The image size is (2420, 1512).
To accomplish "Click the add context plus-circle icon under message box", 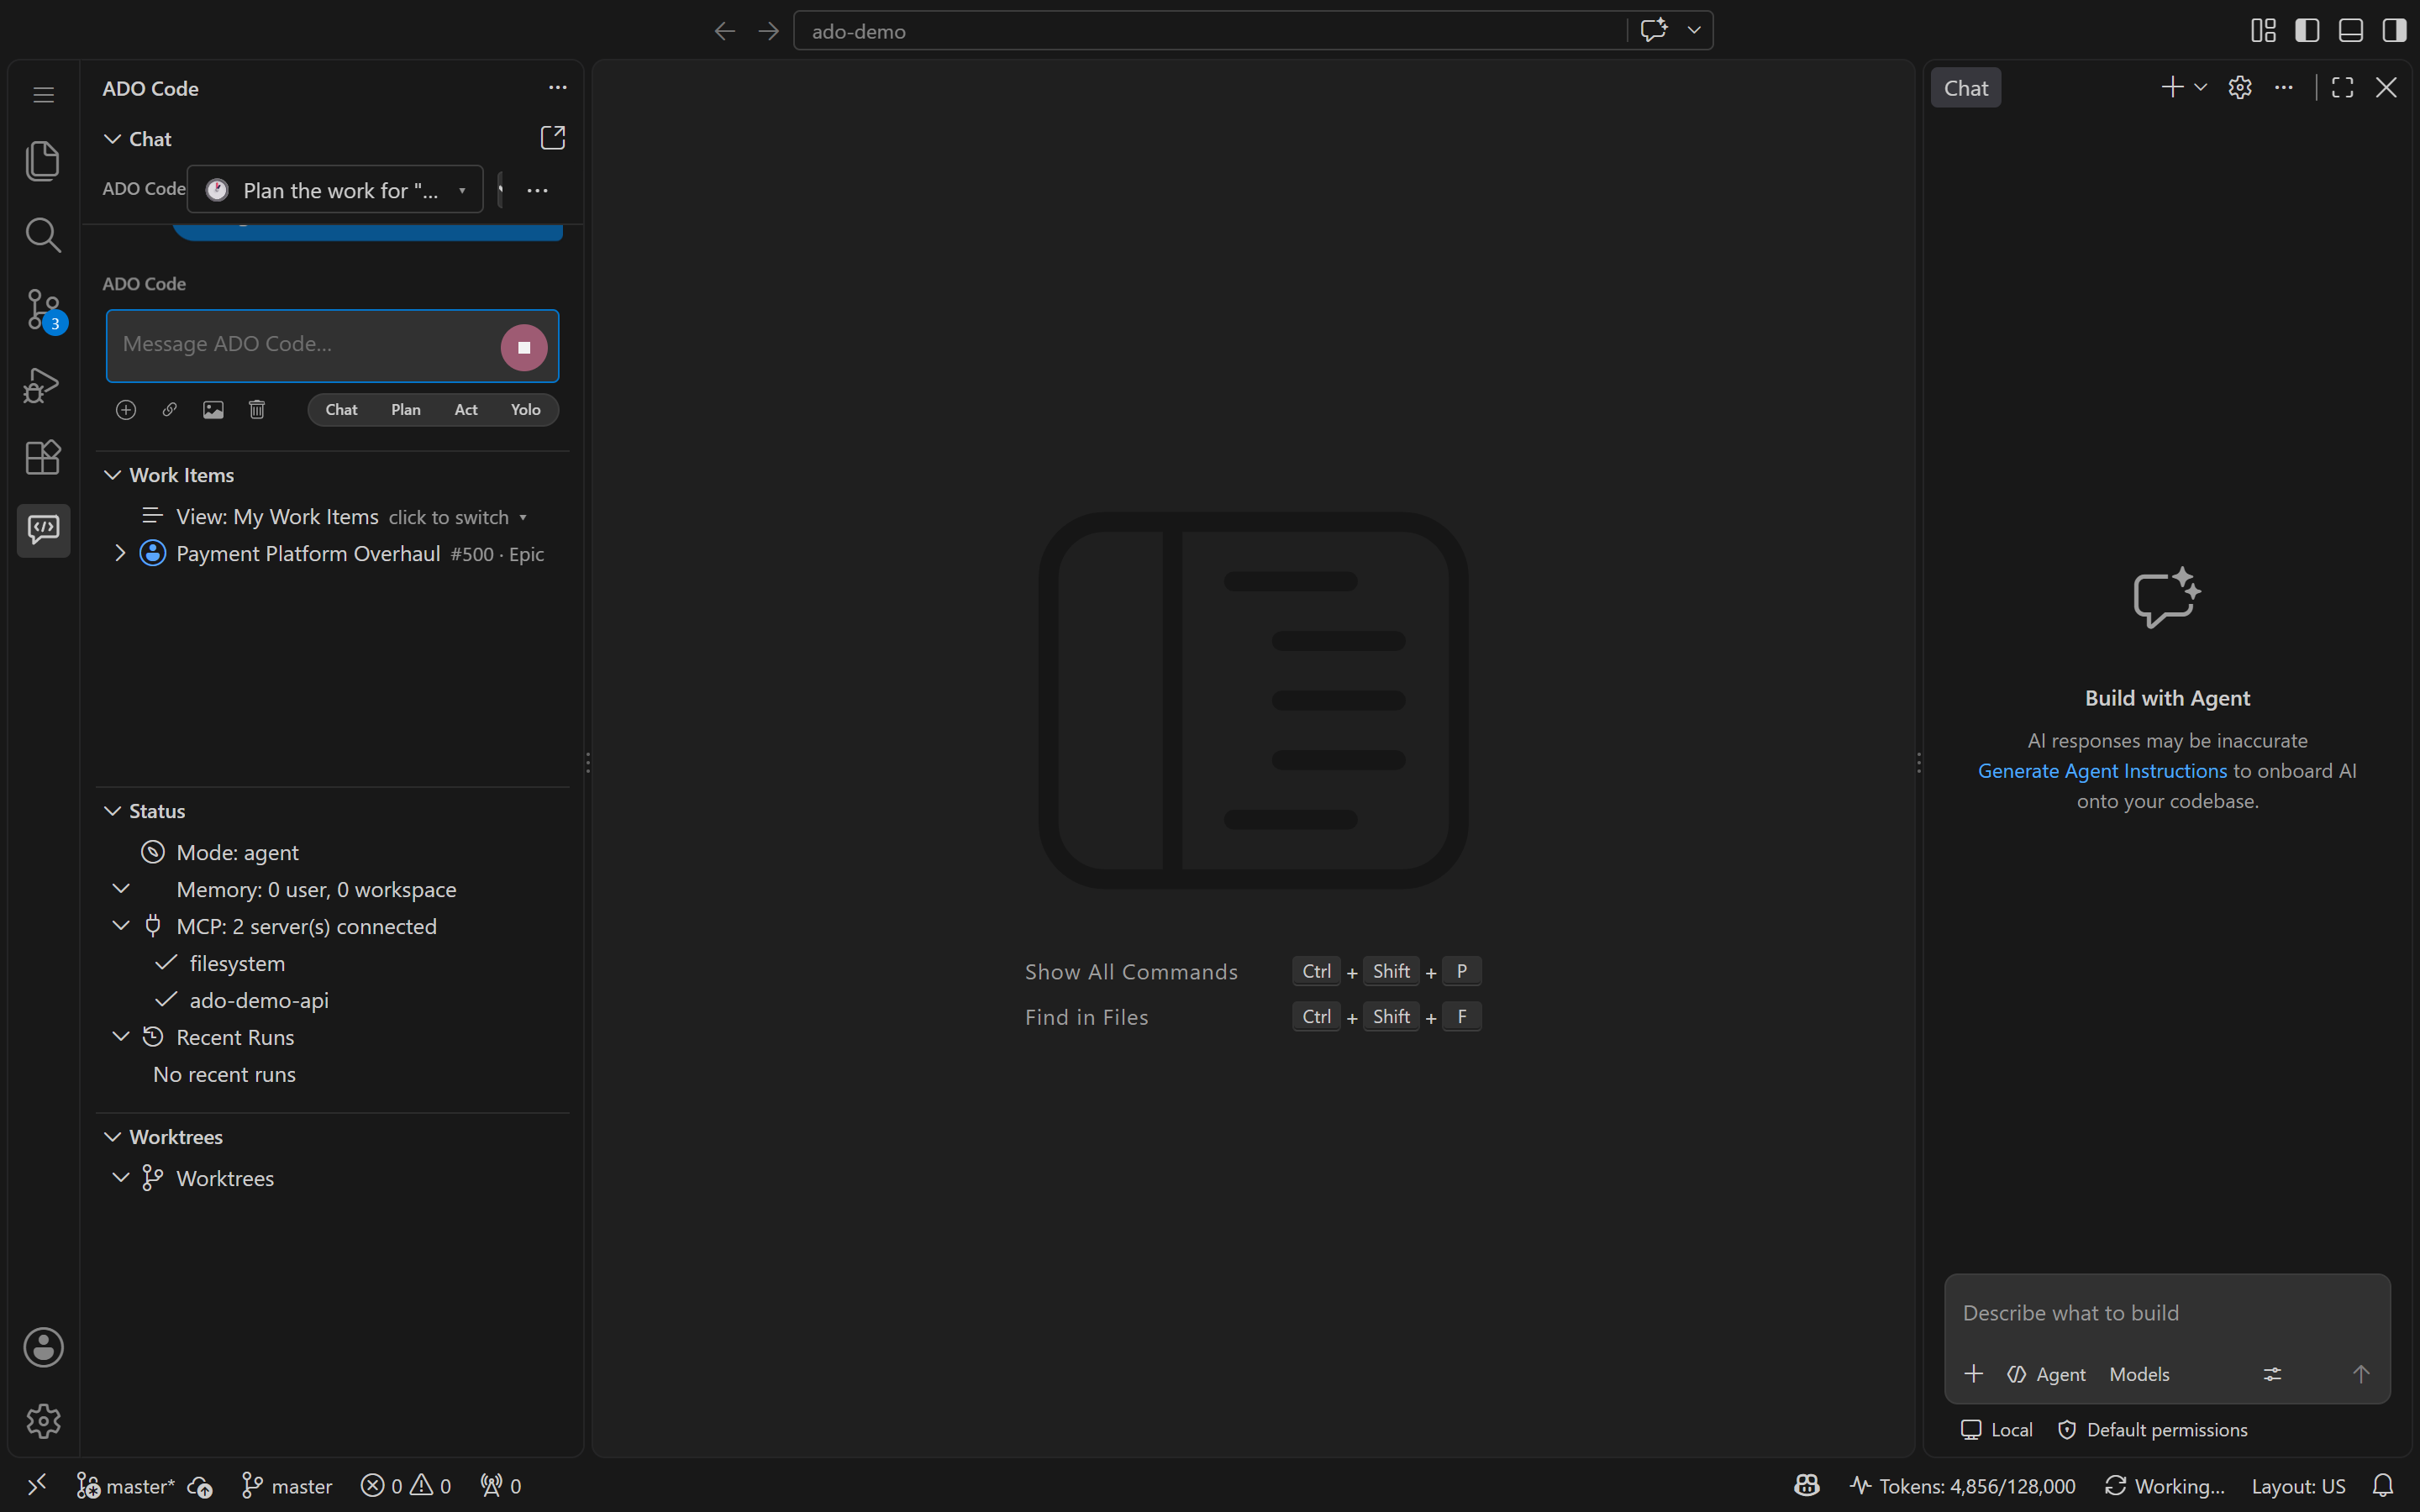I will 126,410.
